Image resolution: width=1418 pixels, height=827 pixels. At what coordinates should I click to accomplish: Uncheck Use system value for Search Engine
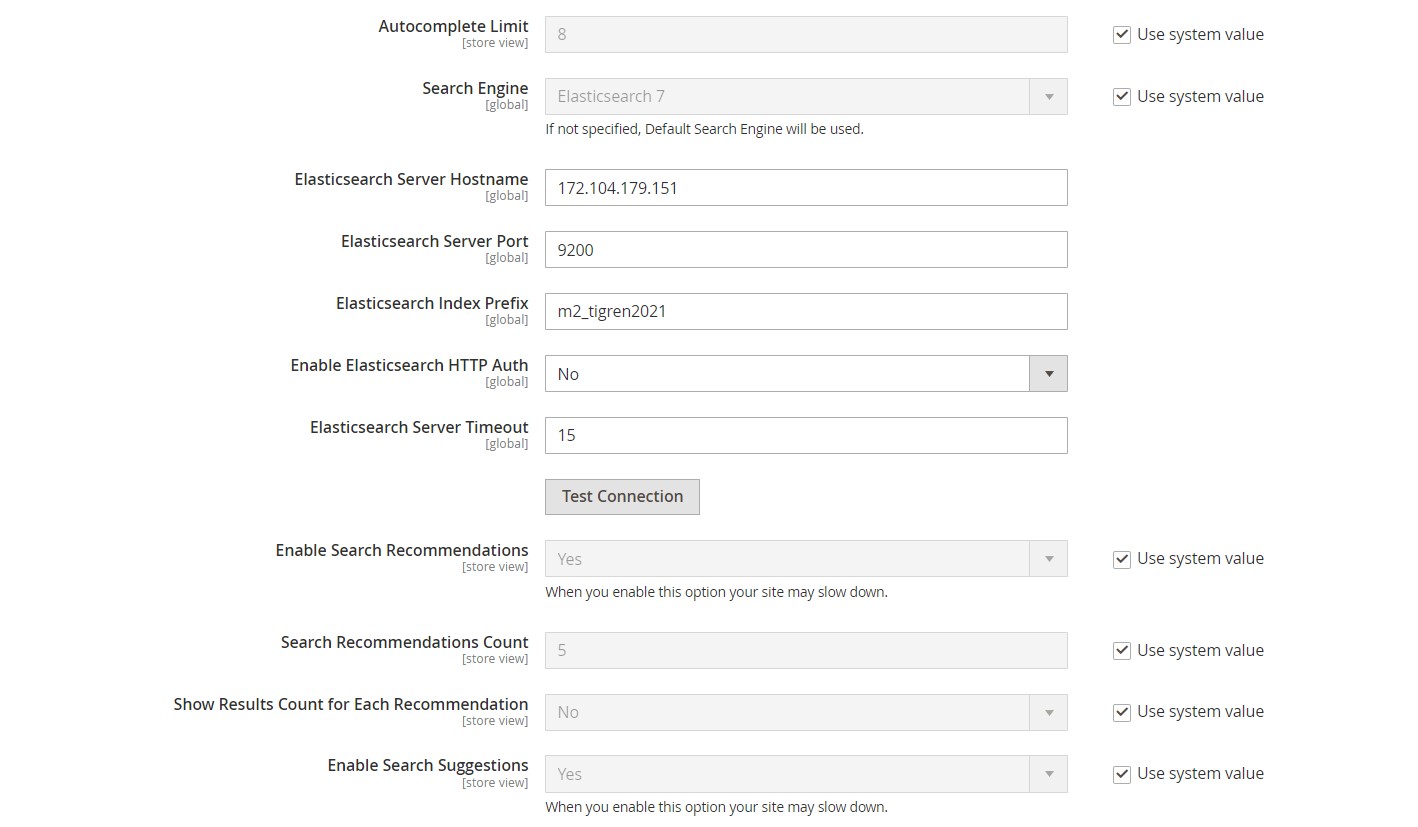click(1122, 97)
